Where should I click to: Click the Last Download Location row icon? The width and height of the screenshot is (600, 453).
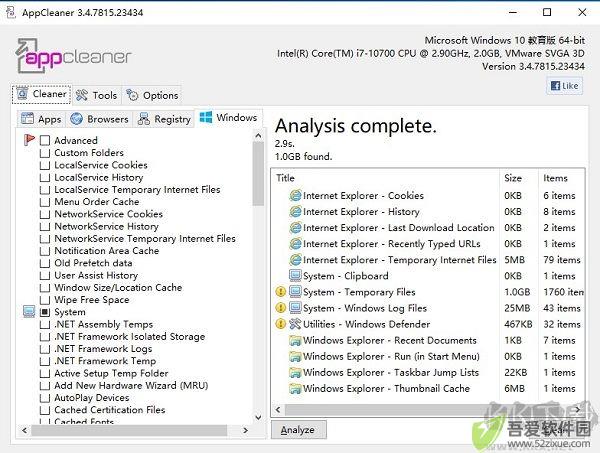(295, 228)
